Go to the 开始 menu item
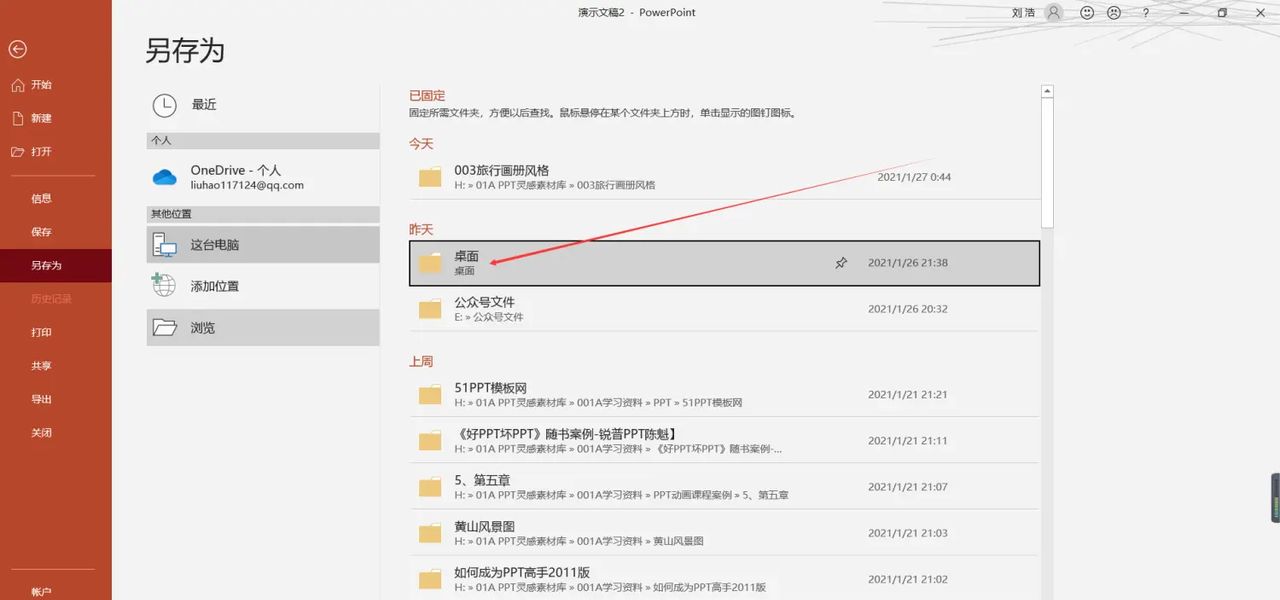Image resolution: width=1280 pixels, height=600 pixels. pyautogui.click(x=40, y=85)
